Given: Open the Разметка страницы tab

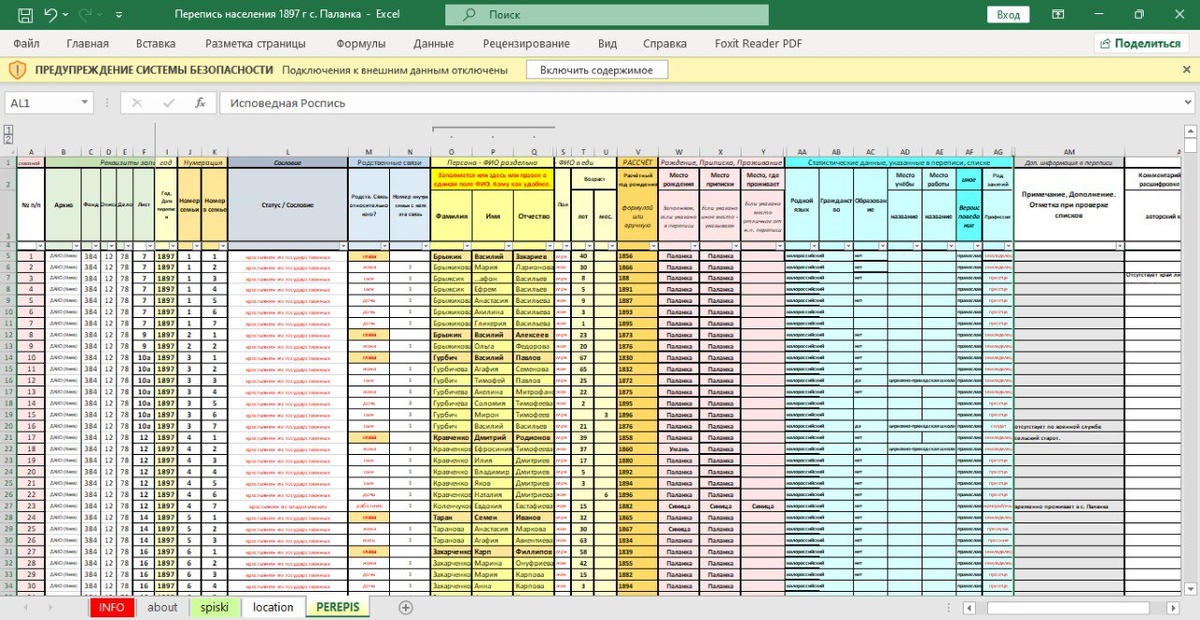Looking at the screenshot, I should [x=255, y=43].
